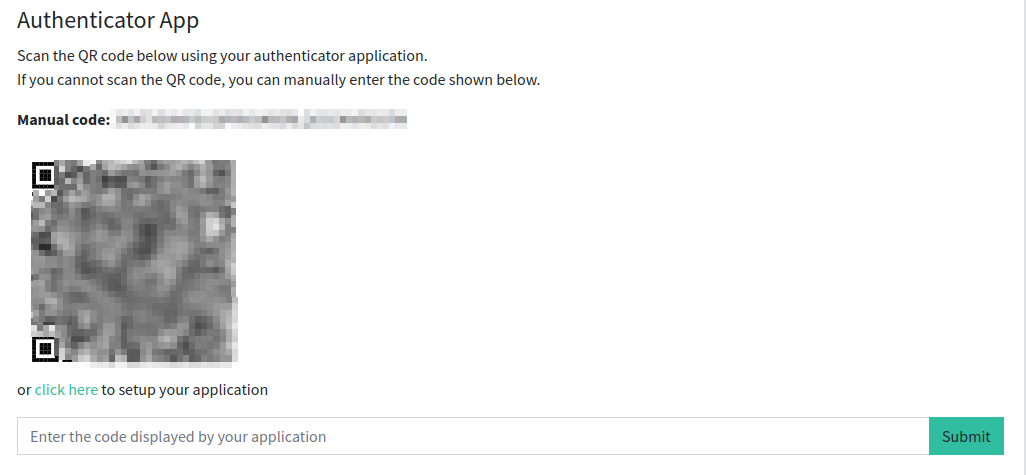This screenshot has height=475, width=1026.
Task: Click the green Submit button
Action: (x=966, y=436)
